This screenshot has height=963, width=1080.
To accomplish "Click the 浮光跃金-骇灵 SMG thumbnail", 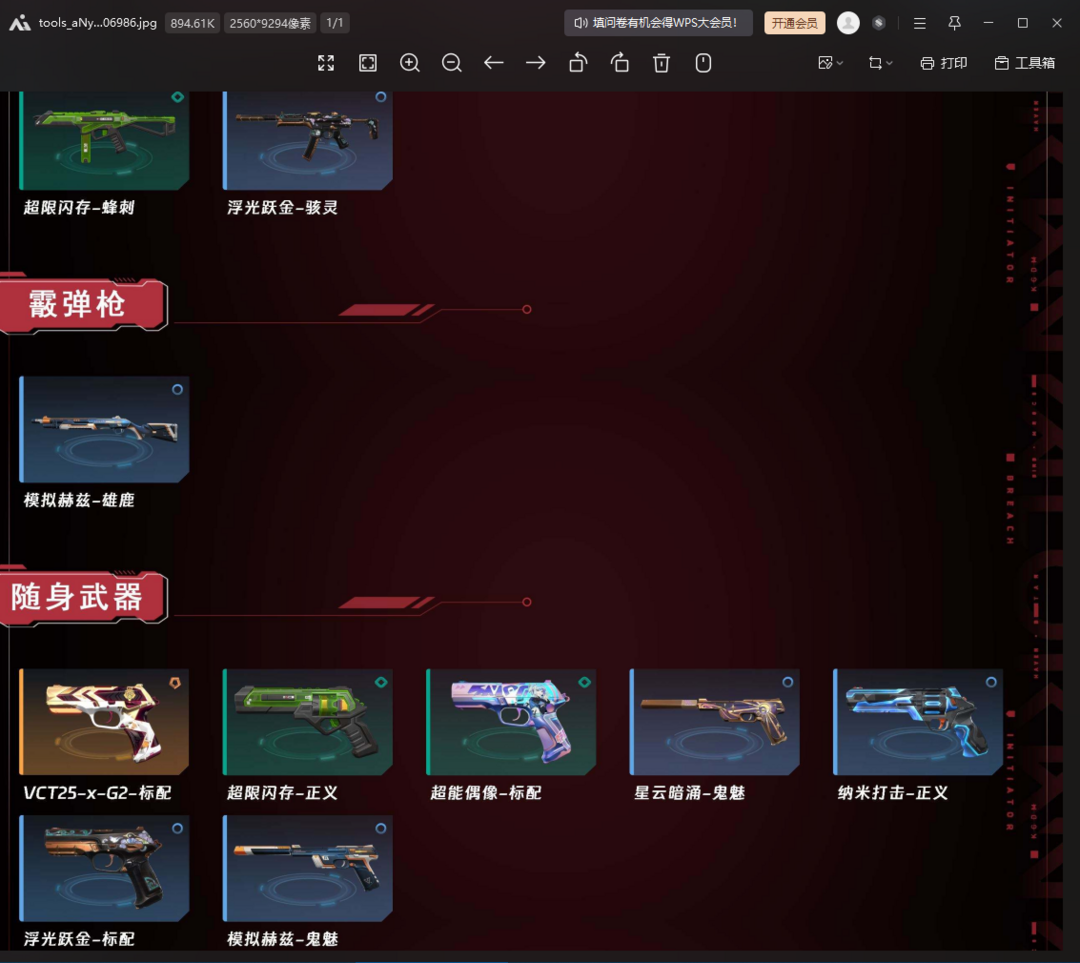I will tap(308, 141).
